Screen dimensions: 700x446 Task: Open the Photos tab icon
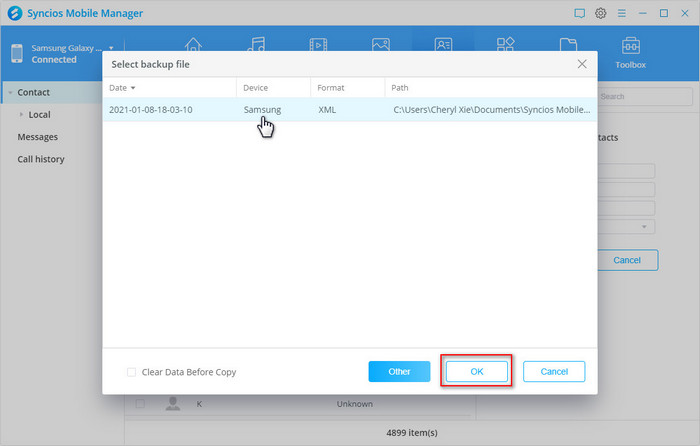tap(381, 44)
